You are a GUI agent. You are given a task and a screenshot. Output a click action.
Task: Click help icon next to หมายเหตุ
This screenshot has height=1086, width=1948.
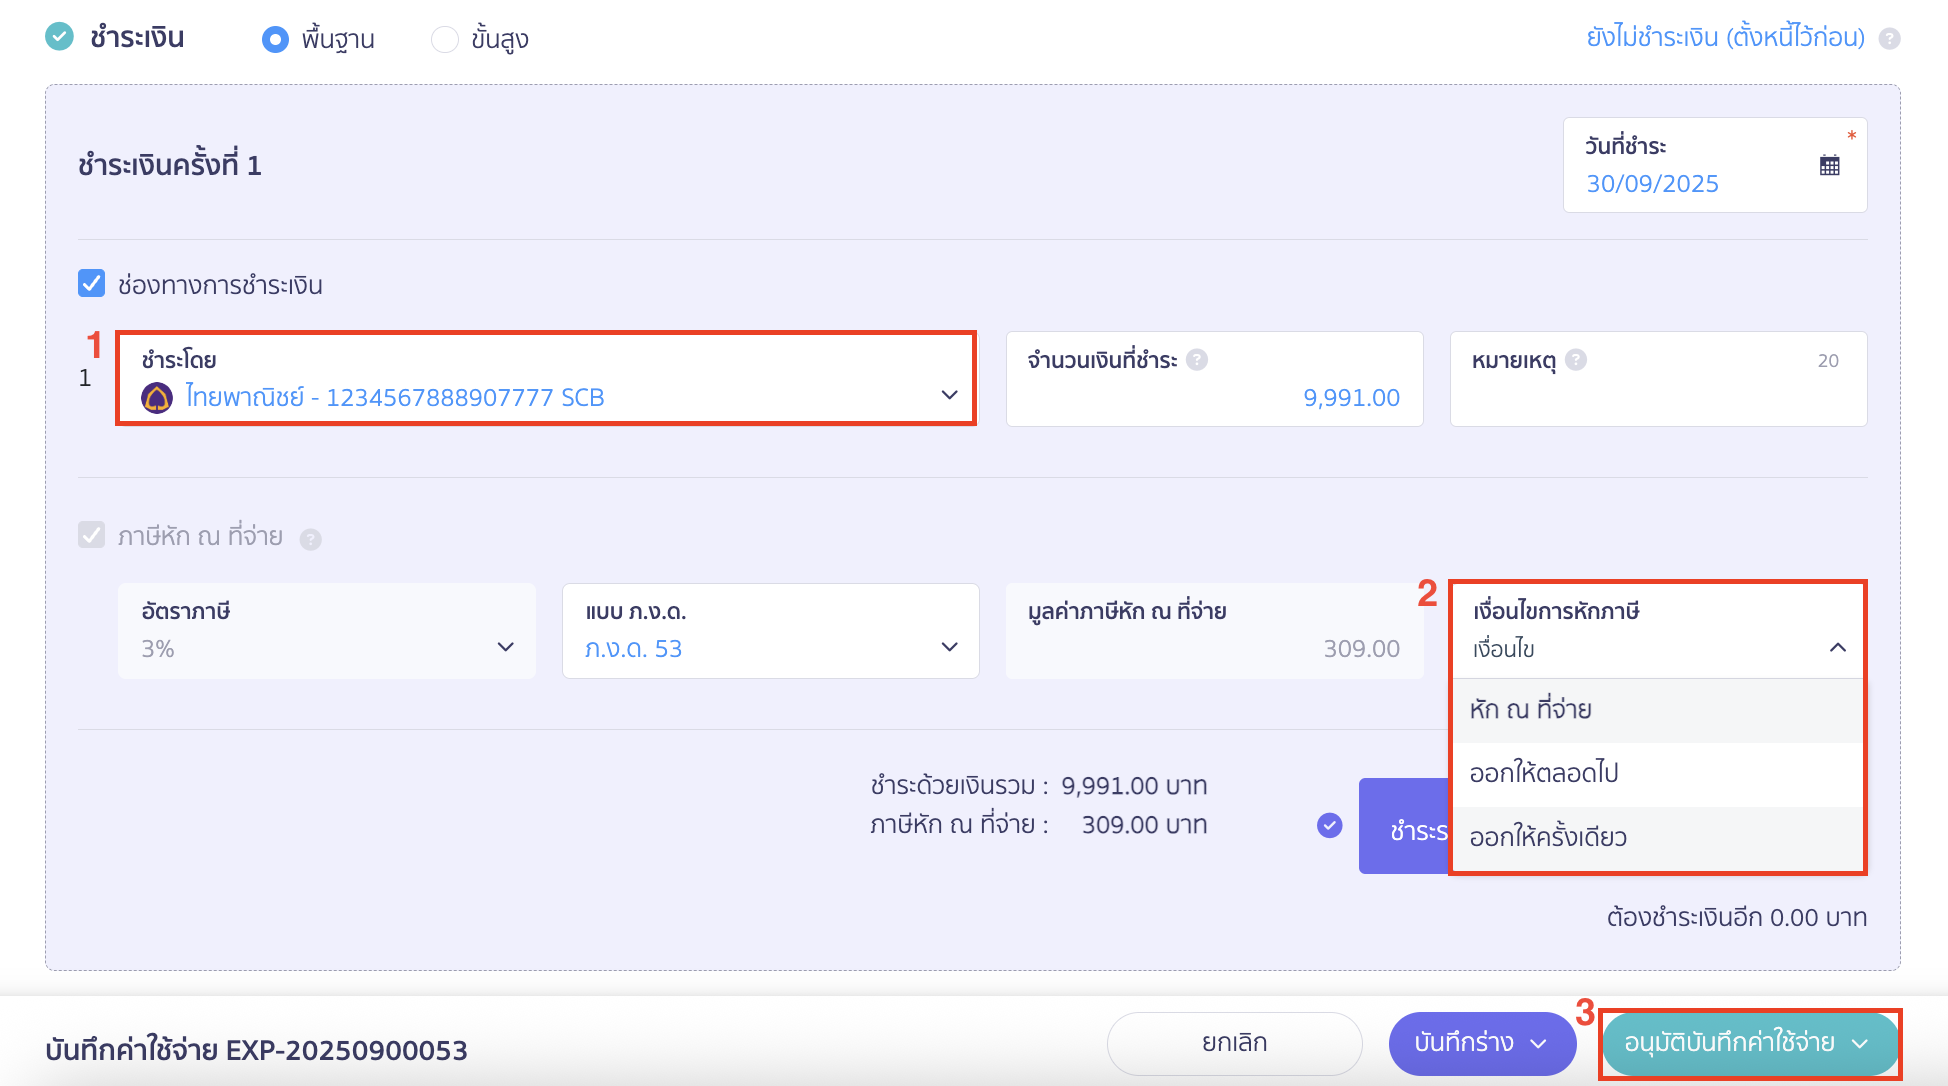pos(1576,360)
